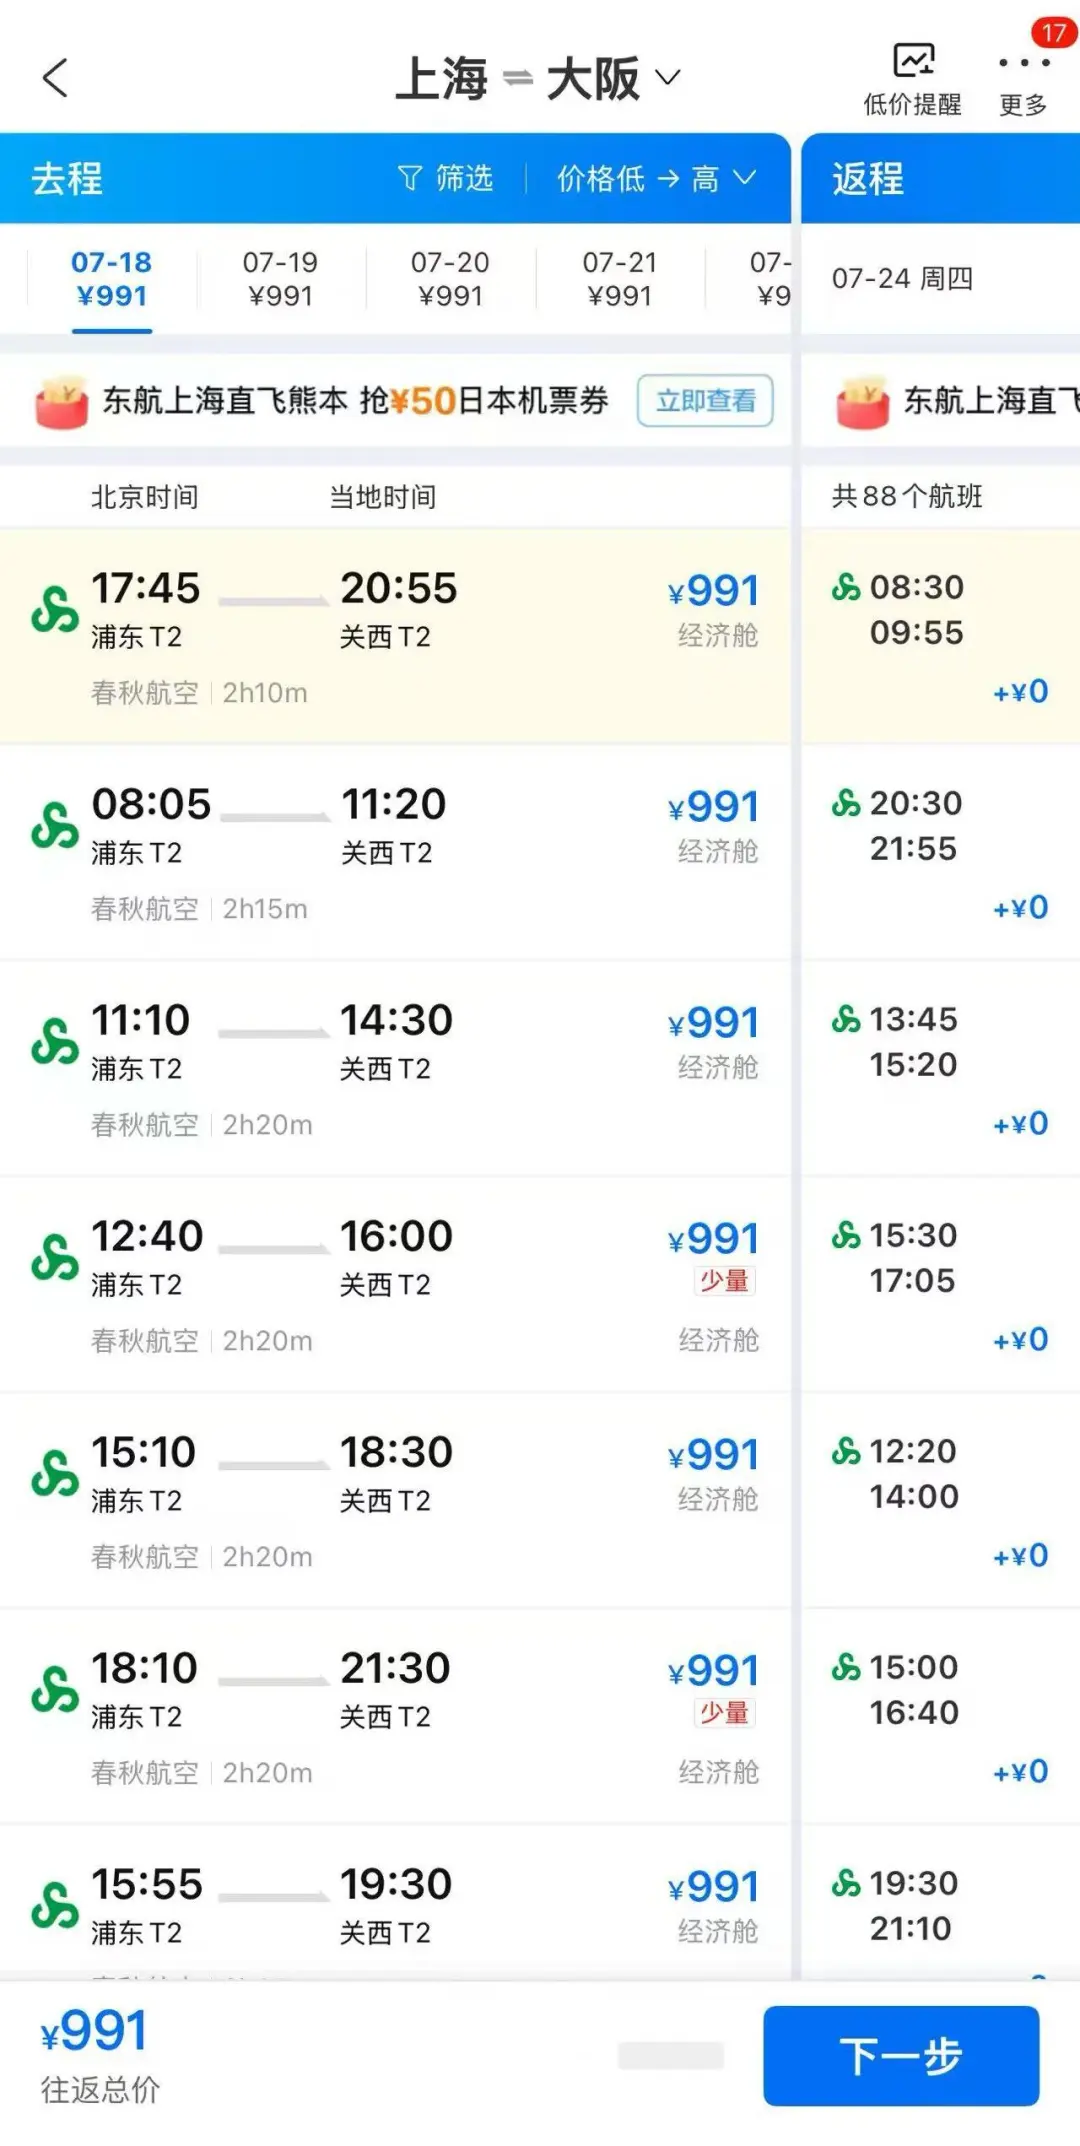
Task: Click the 立即查看 button on banner
Action: (705, 401)
